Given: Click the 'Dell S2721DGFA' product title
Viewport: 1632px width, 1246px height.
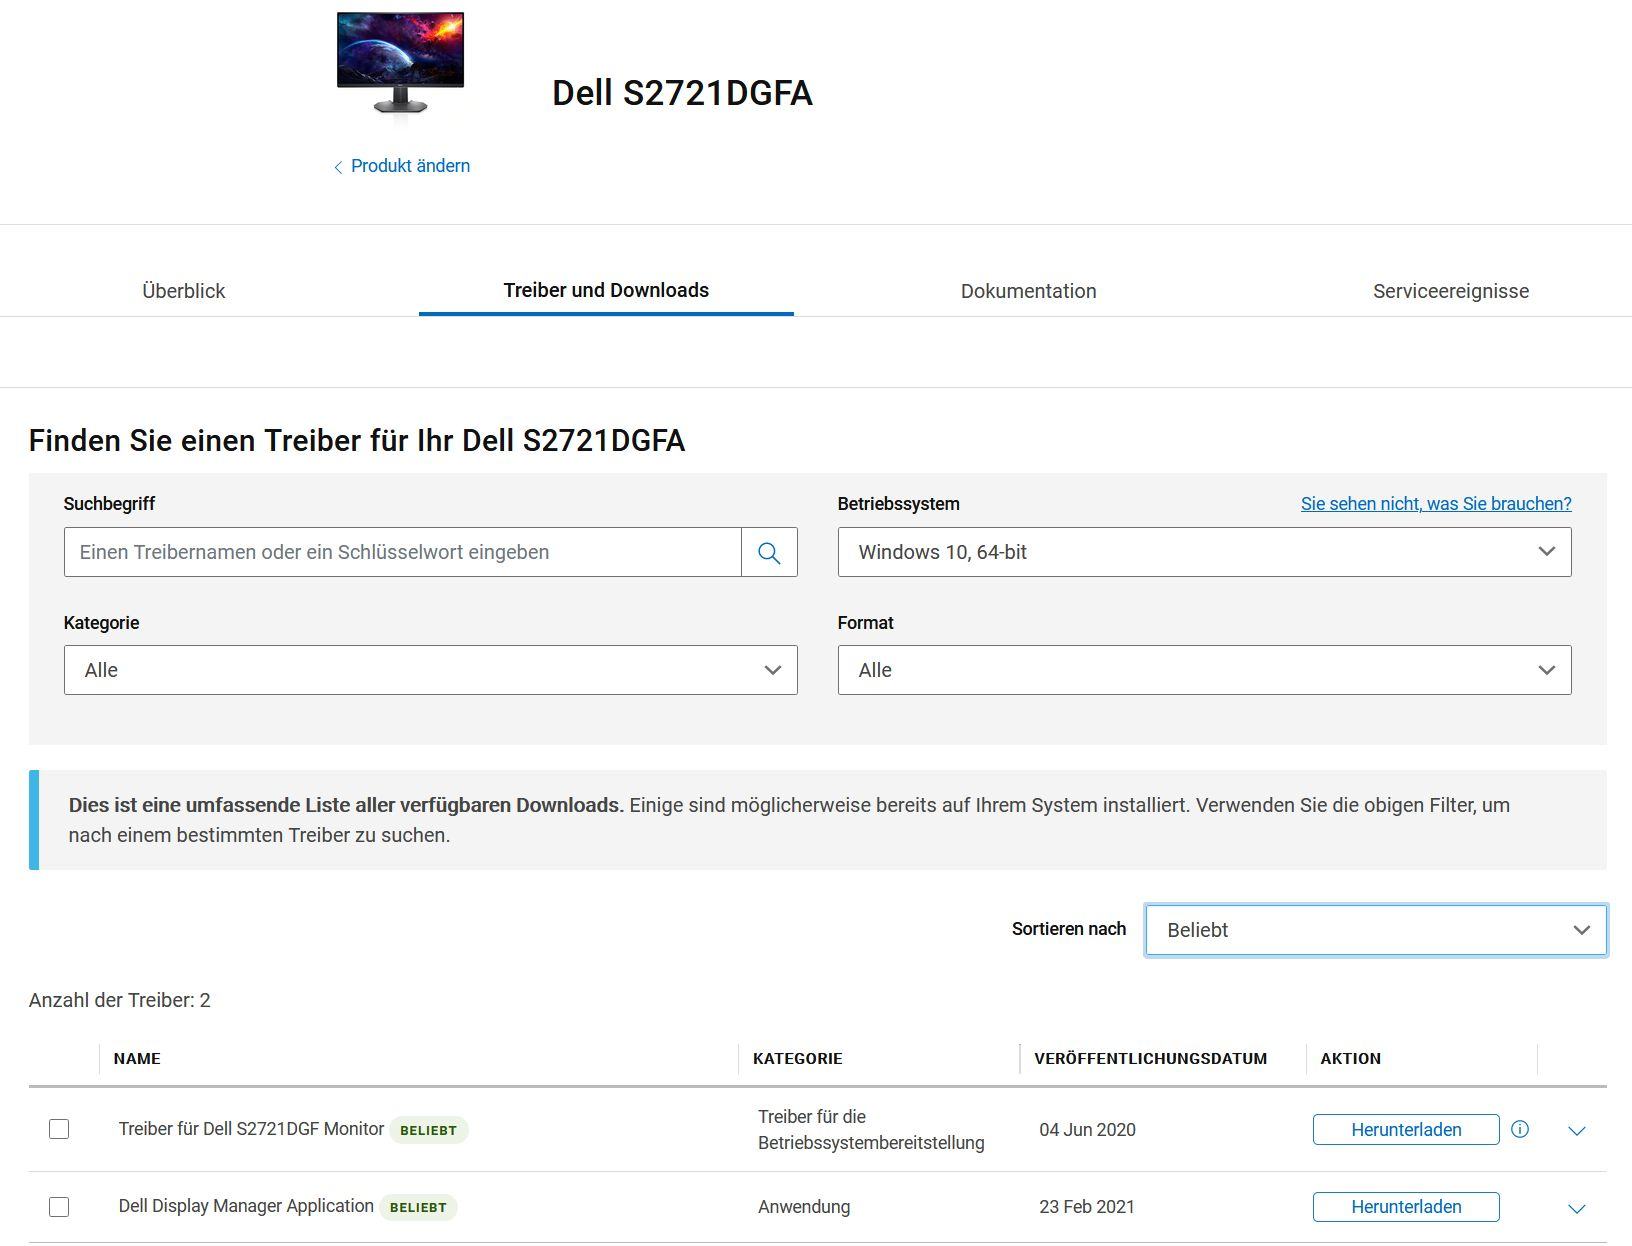Looking at the screenshot, I should click(682, 93).
